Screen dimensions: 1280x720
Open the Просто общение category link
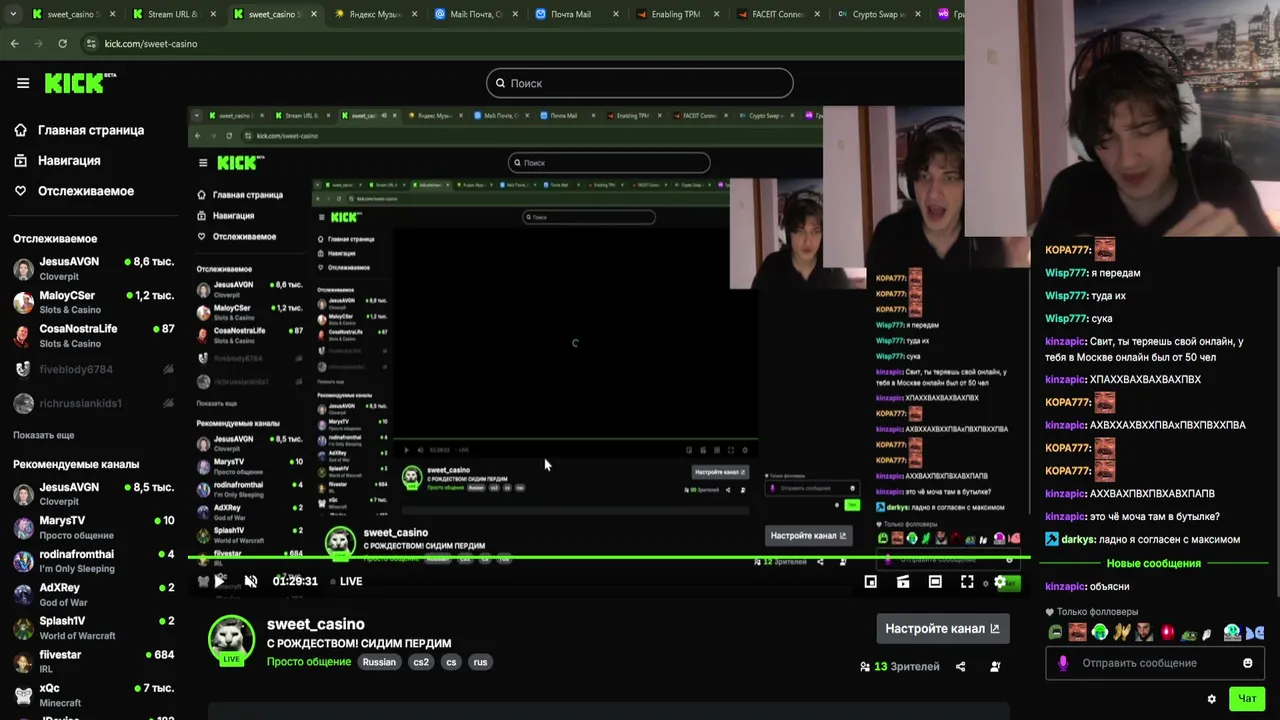309,662
